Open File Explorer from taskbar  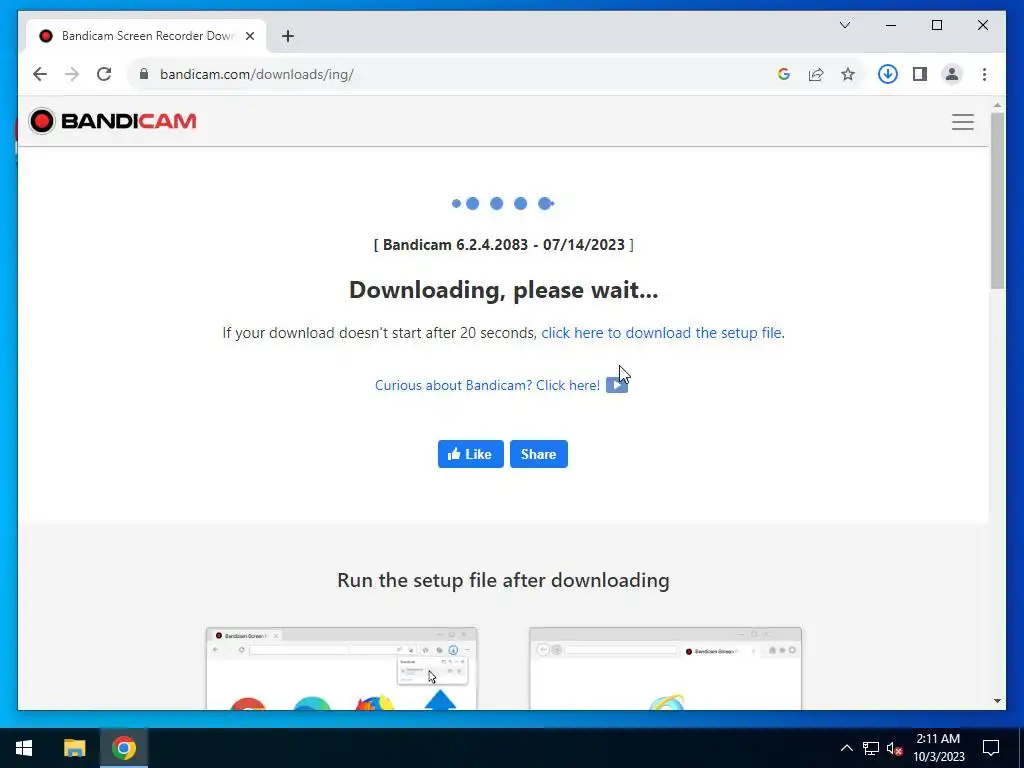(74, 748)
